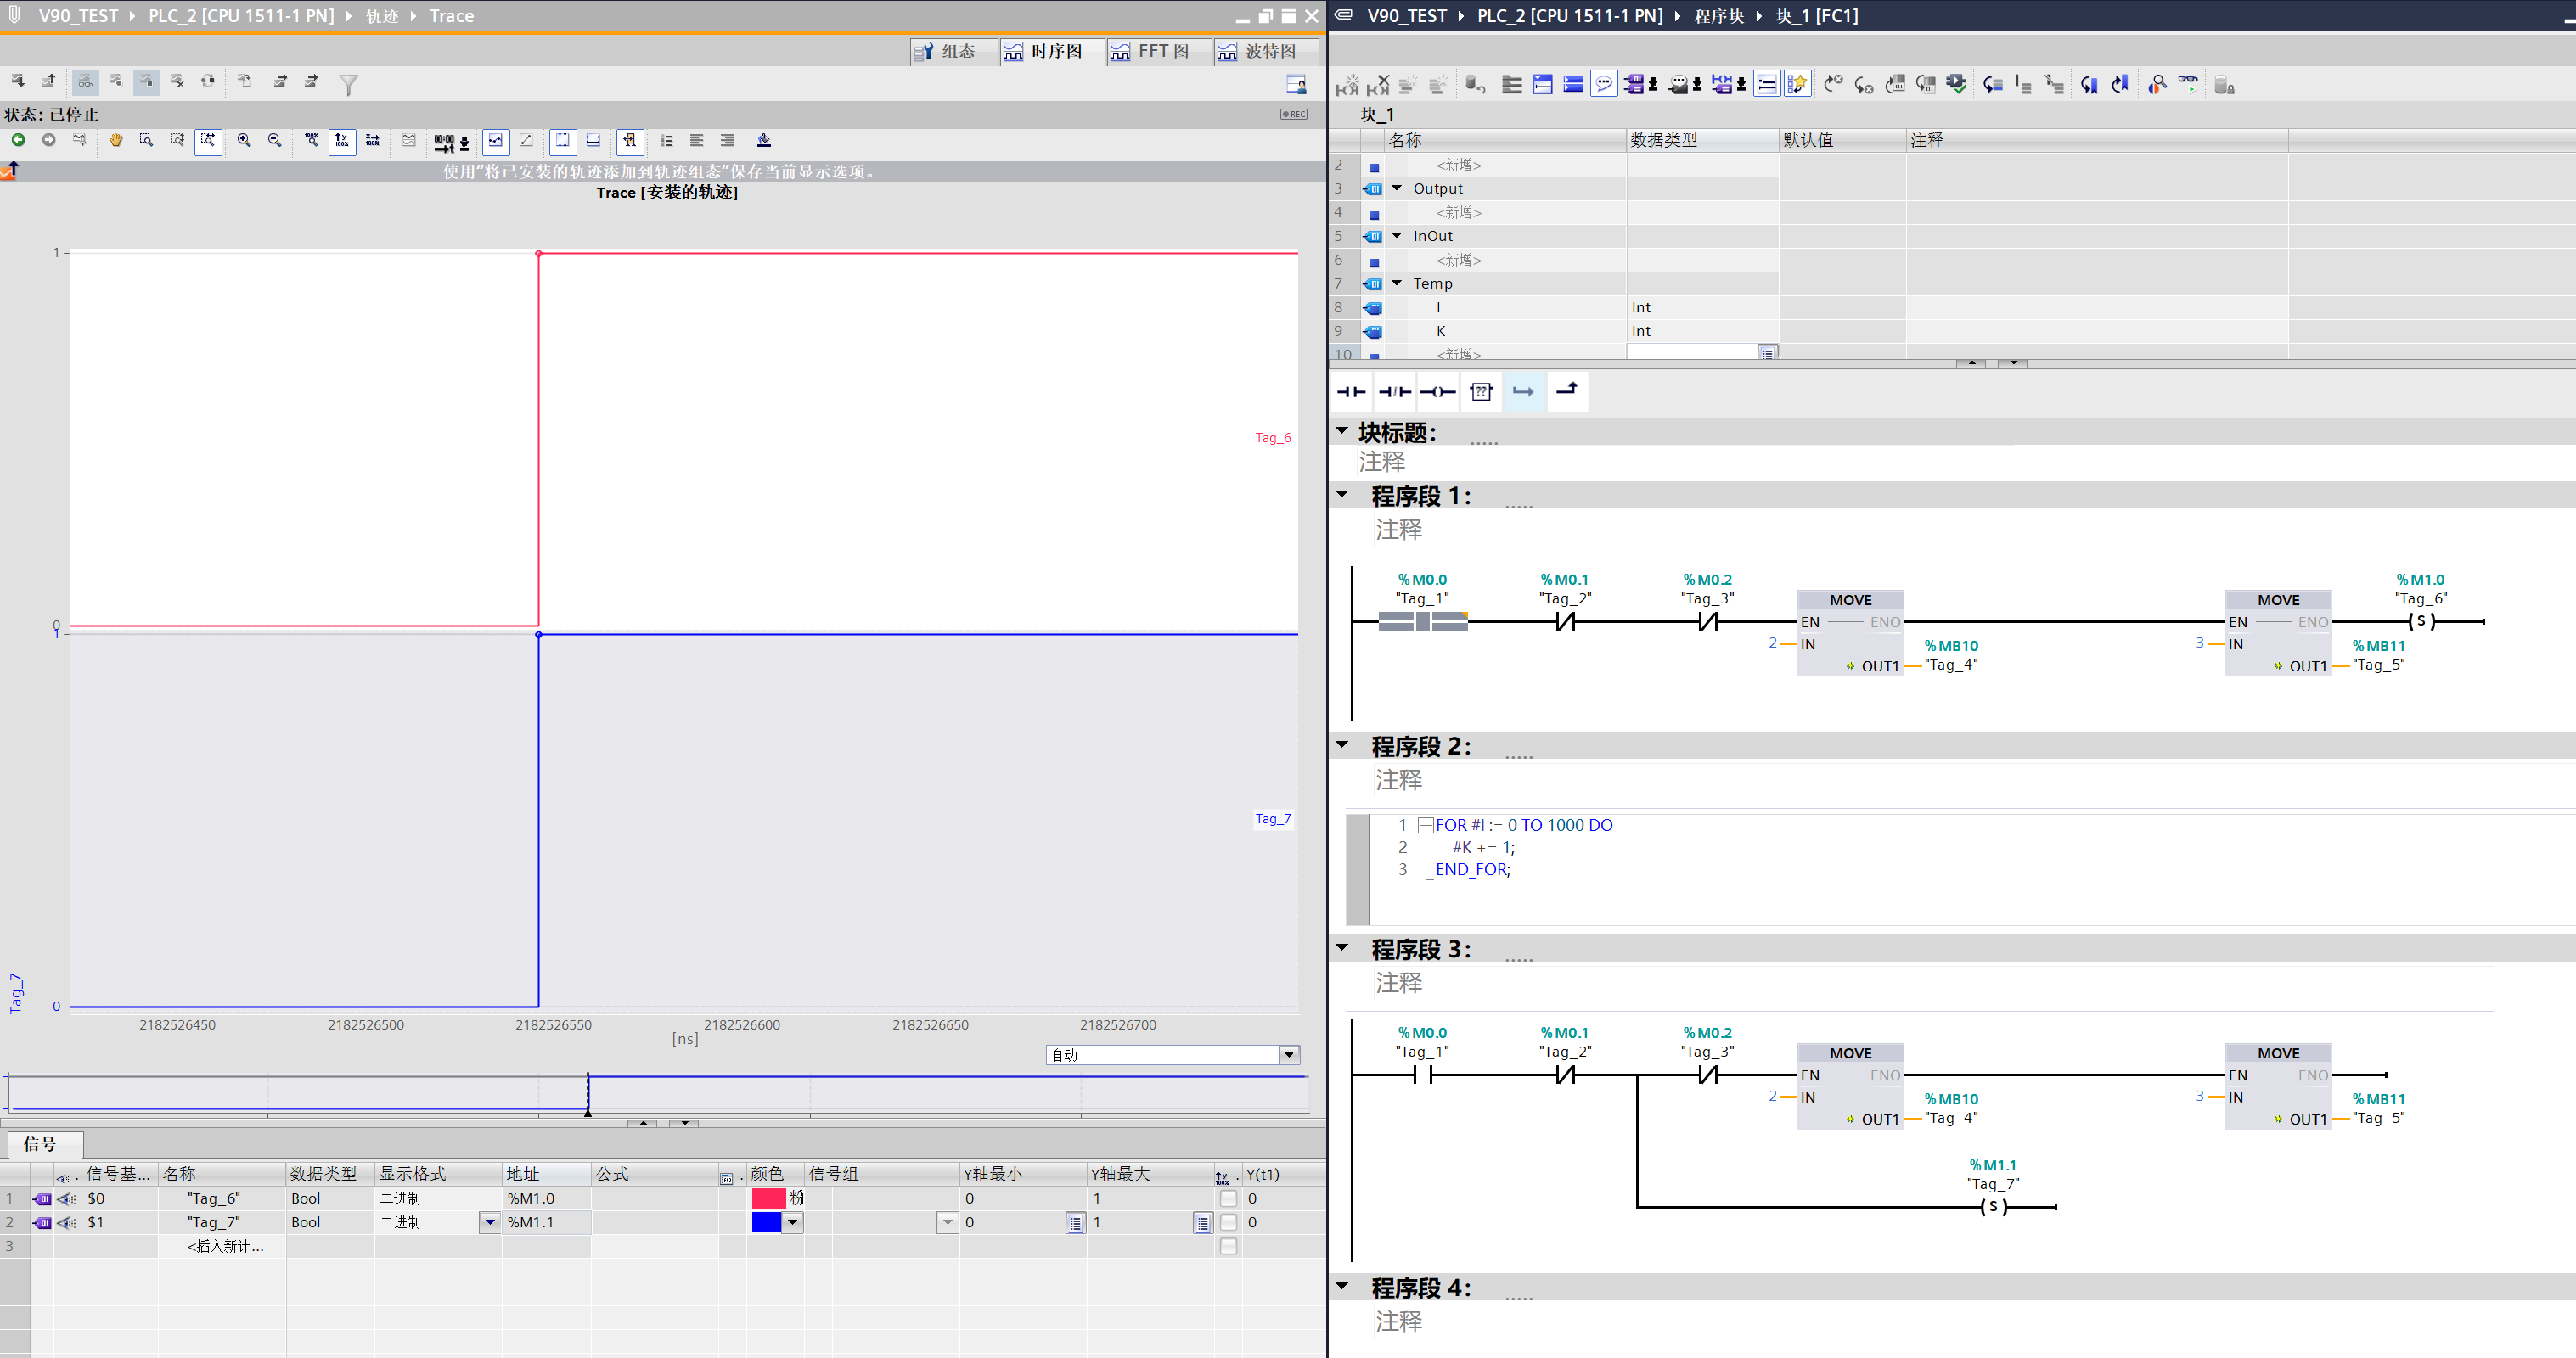This screenshot has width=2576, height=1358.
Task: Select the hand pan tool
Action: pos(116,140)
